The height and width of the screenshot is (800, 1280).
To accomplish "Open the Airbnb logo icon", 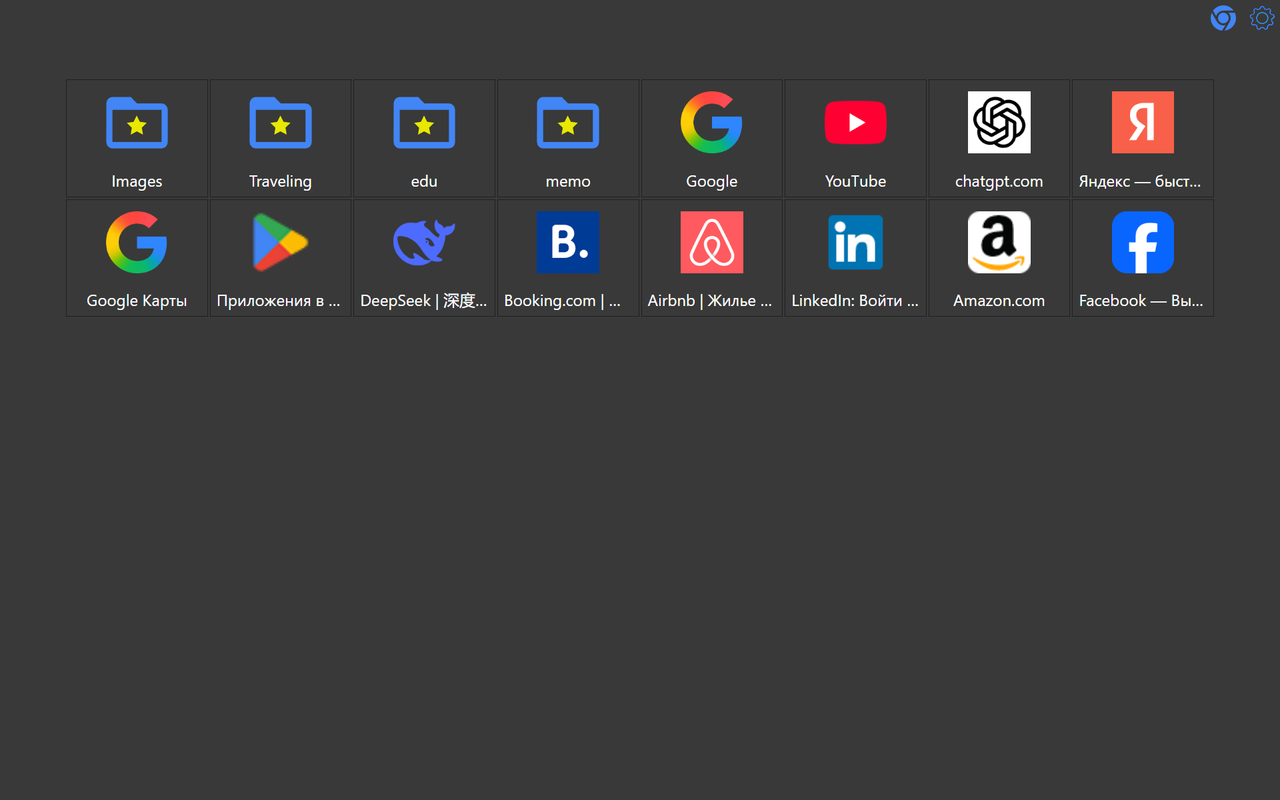I will tap(712, 242).
